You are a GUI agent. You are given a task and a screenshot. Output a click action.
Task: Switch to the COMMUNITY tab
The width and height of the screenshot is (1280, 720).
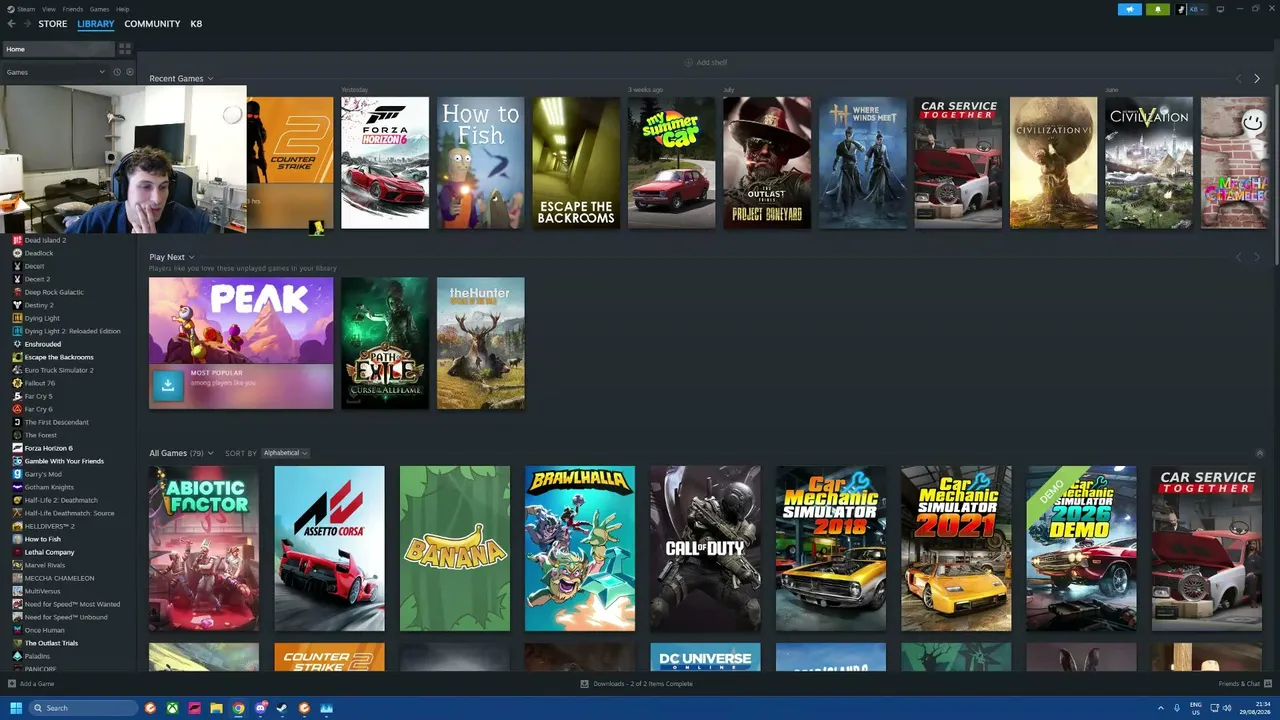coord(152,24)
